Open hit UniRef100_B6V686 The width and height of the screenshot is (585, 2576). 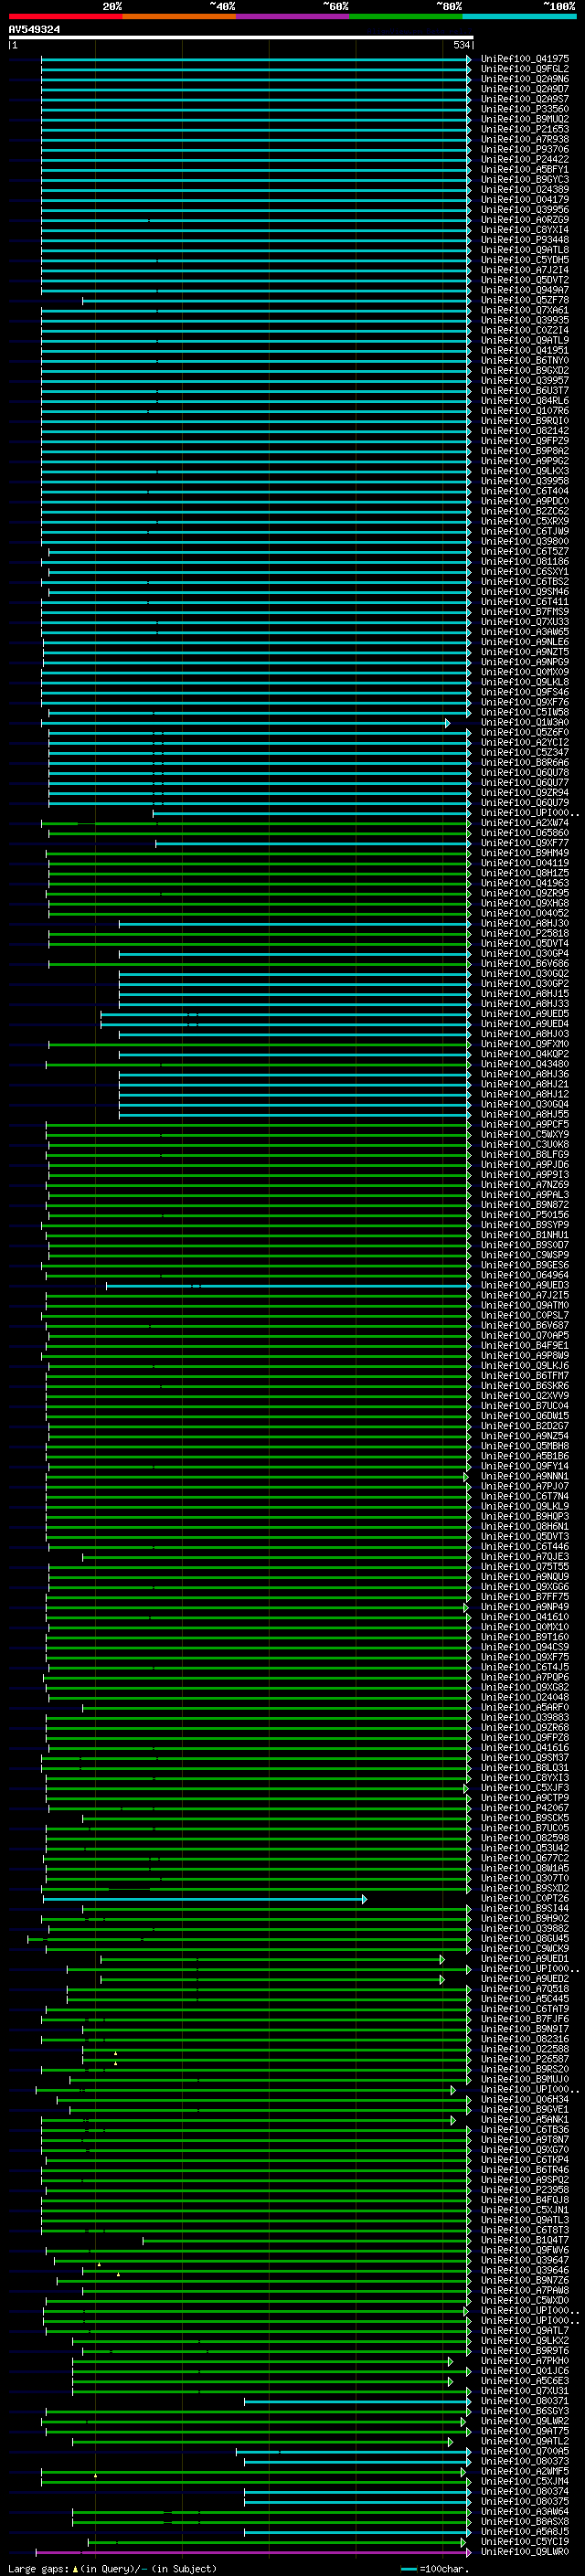(x=525, y=964)
